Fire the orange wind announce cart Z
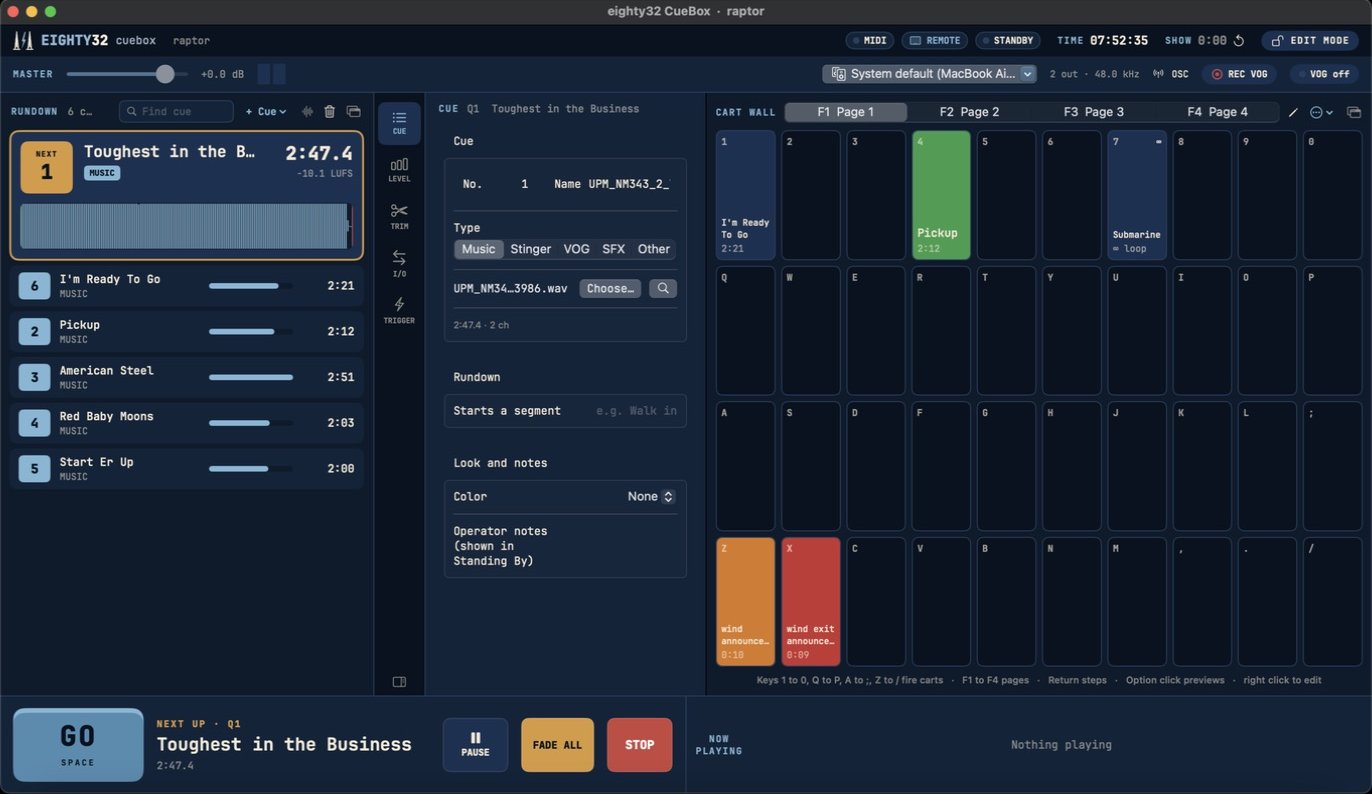The image size is (1372, 794). (745, 602)
